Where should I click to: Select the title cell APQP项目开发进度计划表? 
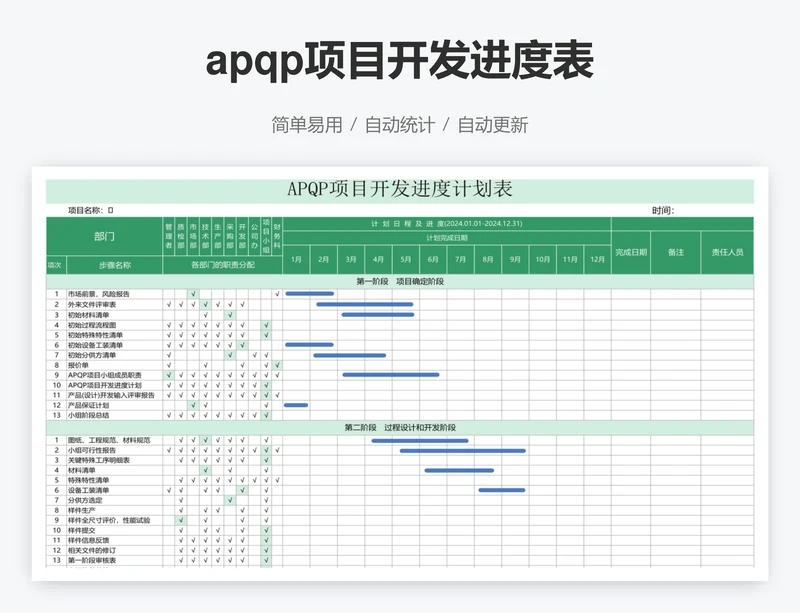[399, 189]
